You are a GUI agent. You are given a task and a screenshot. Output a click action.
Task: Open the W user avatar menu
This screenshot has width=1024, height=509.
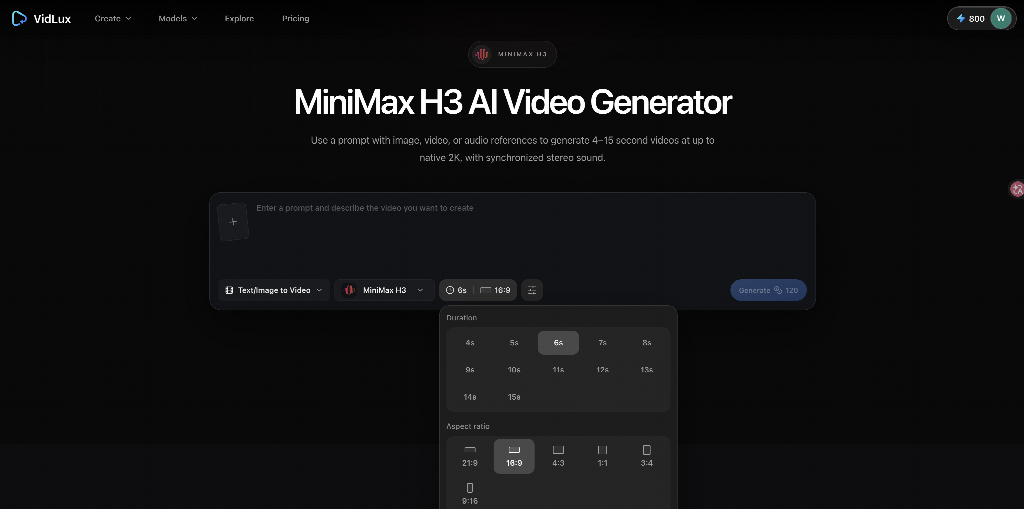tap(1000, 18)
